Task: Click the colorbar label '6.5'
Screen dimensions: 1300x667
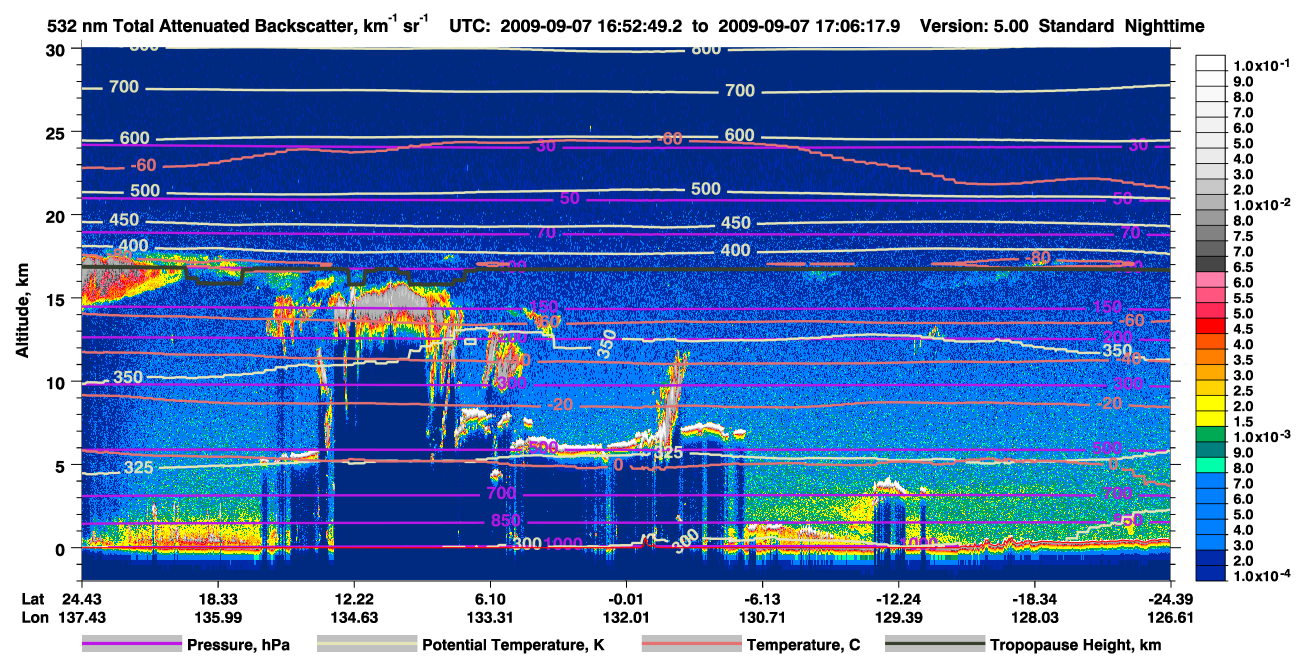Action: (1242, 267)
